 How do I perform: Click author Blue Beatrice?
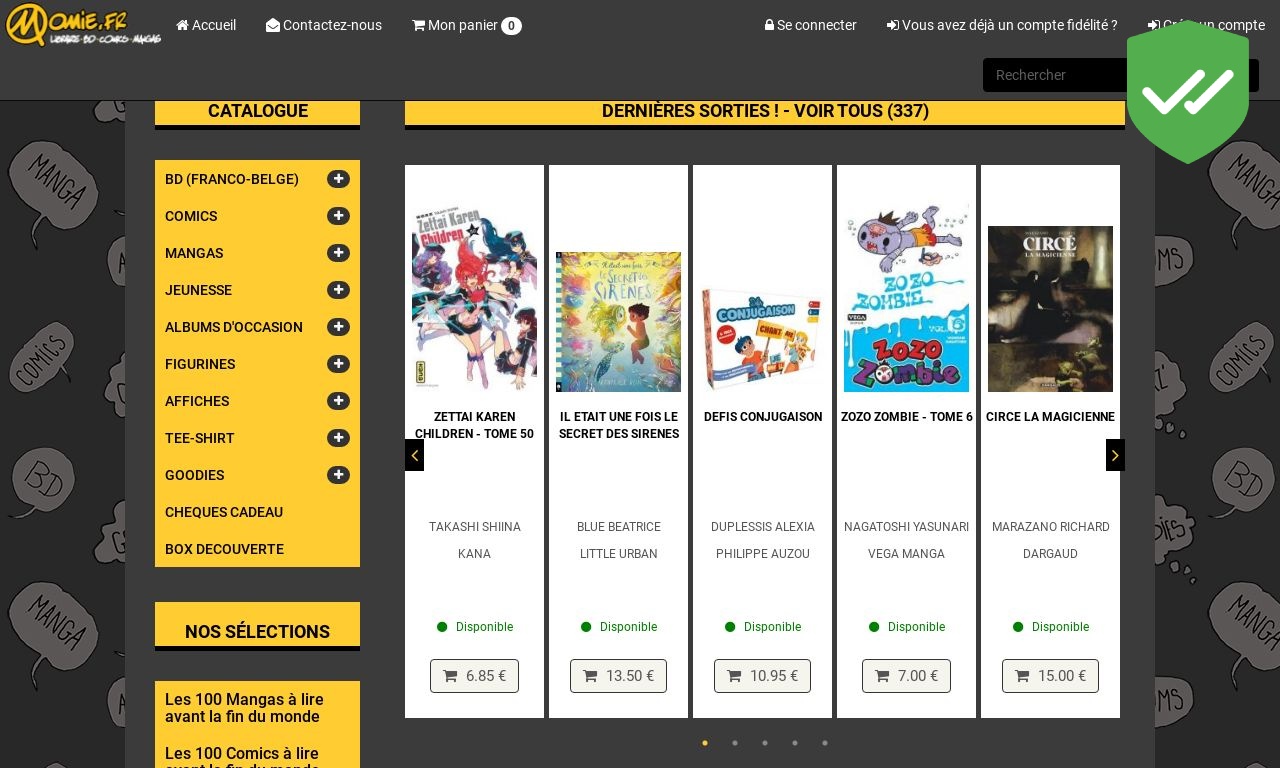pos(619,527)
